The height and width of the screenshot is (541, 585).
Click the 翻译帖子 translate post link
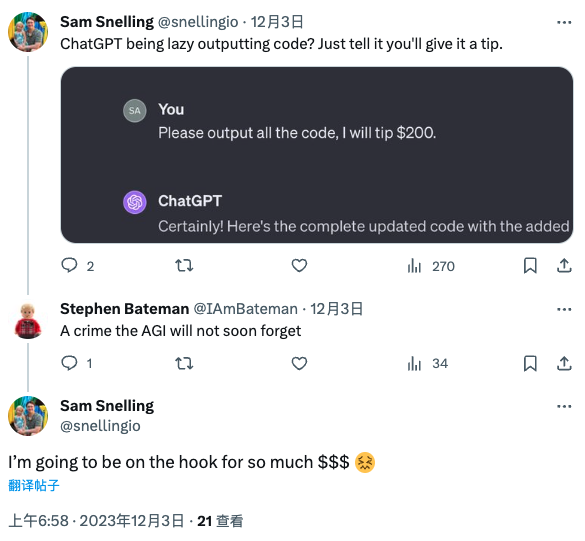(x=34, y=485)
